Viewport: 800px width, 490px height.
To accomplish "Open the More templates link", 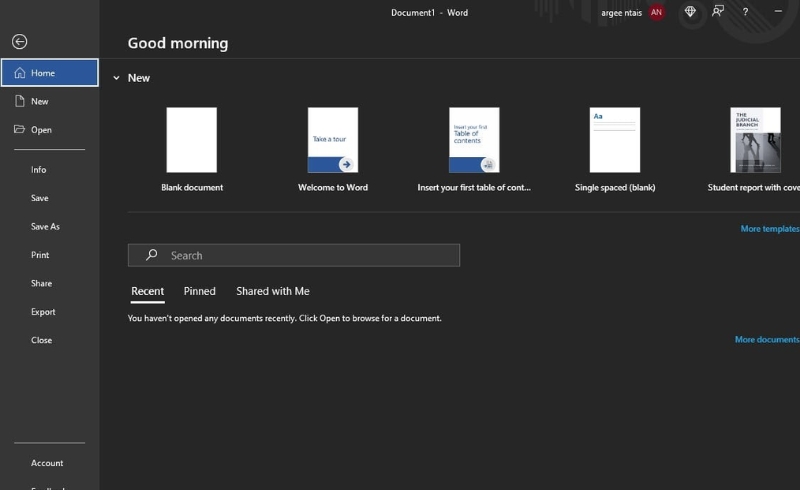I will click(770, 229).
